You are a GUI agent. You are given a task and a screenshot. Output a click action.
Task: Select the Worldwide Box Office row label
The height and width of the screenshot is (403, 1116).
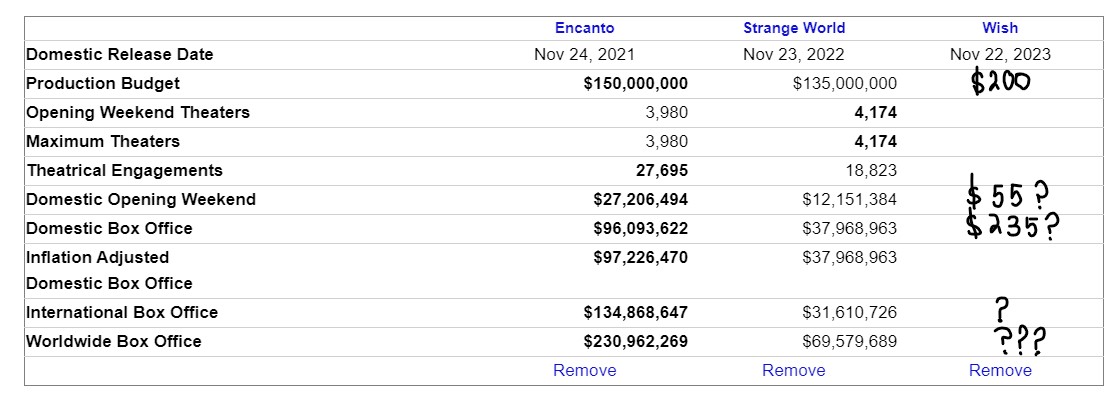[x=114, y=342]
